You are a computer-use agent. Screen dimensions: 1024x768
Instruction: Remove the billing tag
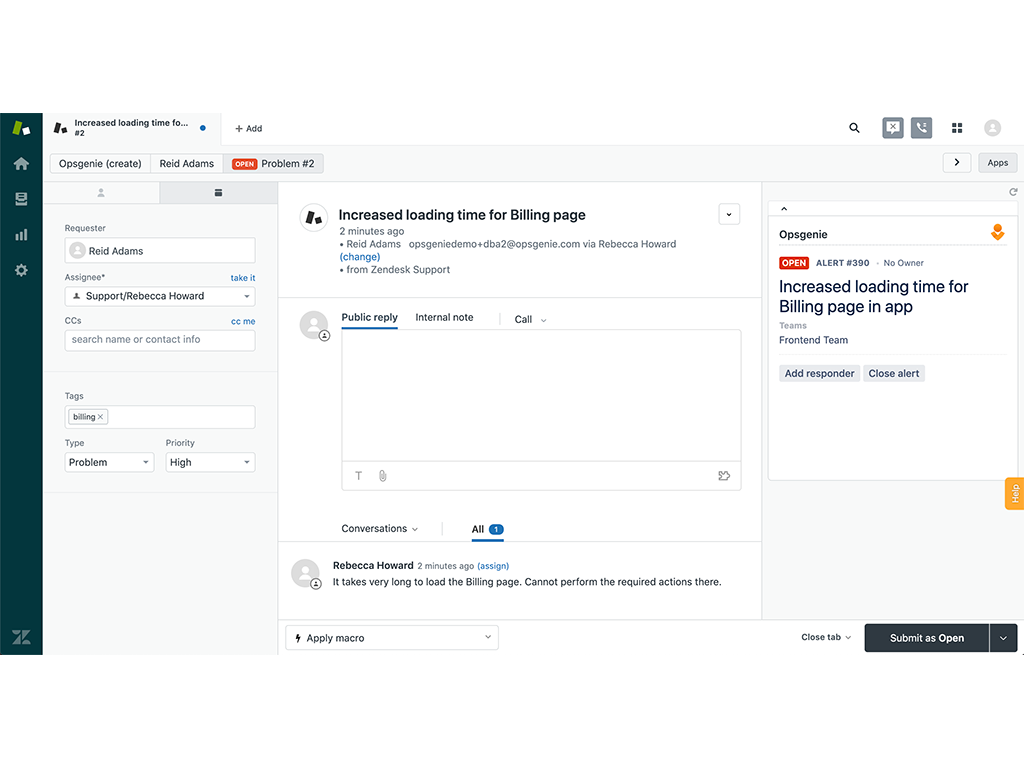101,417
